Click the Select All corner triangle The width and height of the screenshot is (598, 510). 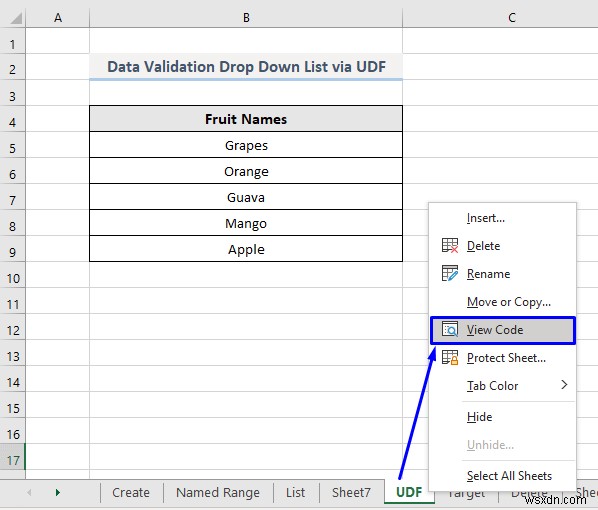(16, 18)
